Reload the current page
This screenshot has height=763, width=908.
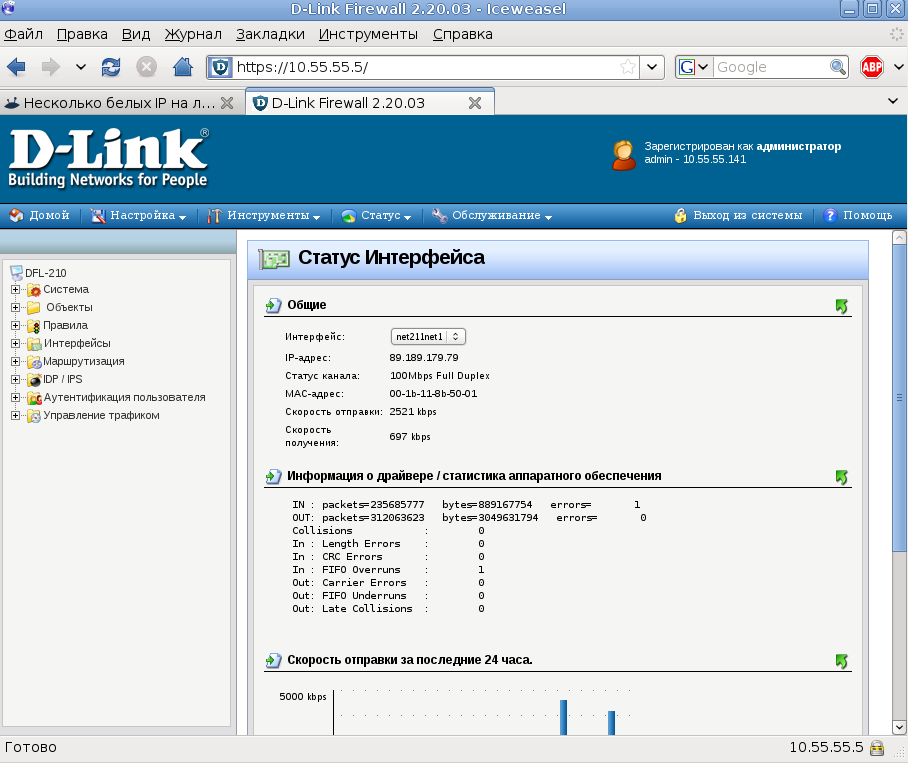[111, 67]
